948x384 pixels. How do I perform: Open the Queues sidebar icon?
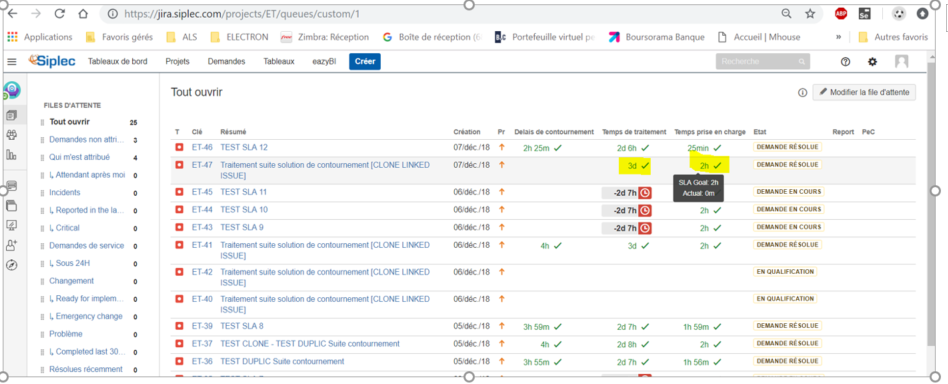click(11, 115)
